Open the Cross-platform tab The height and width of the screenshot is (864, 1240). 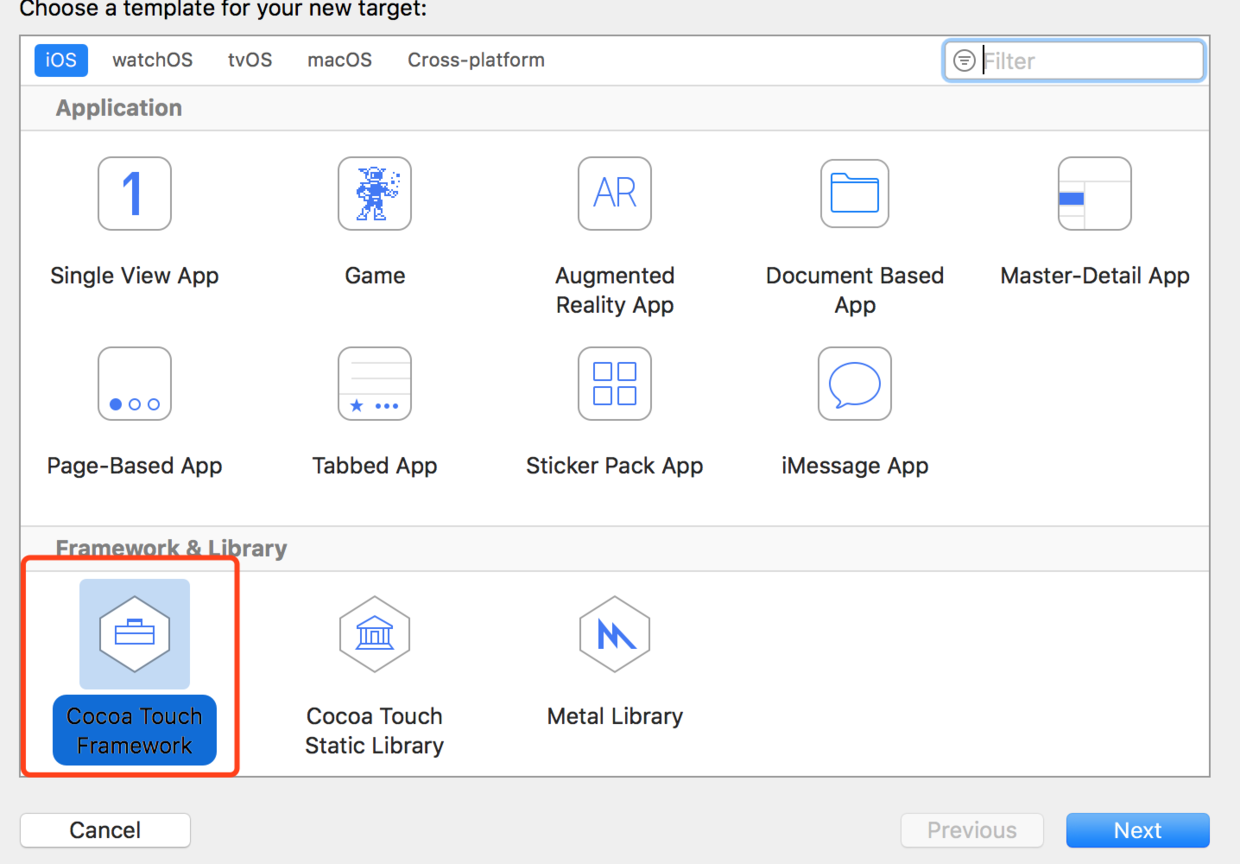coord(476,60)
